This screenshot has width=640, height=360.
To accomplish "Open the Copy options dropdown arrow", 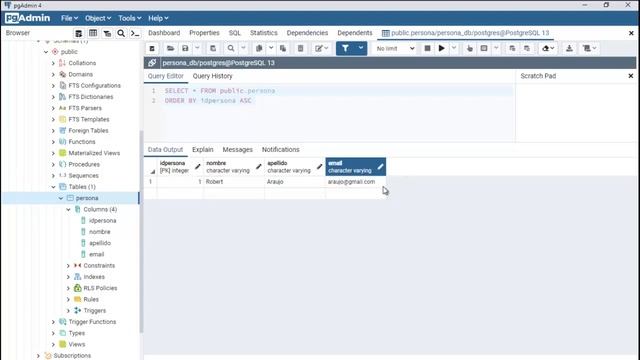I will click(271, 48).
